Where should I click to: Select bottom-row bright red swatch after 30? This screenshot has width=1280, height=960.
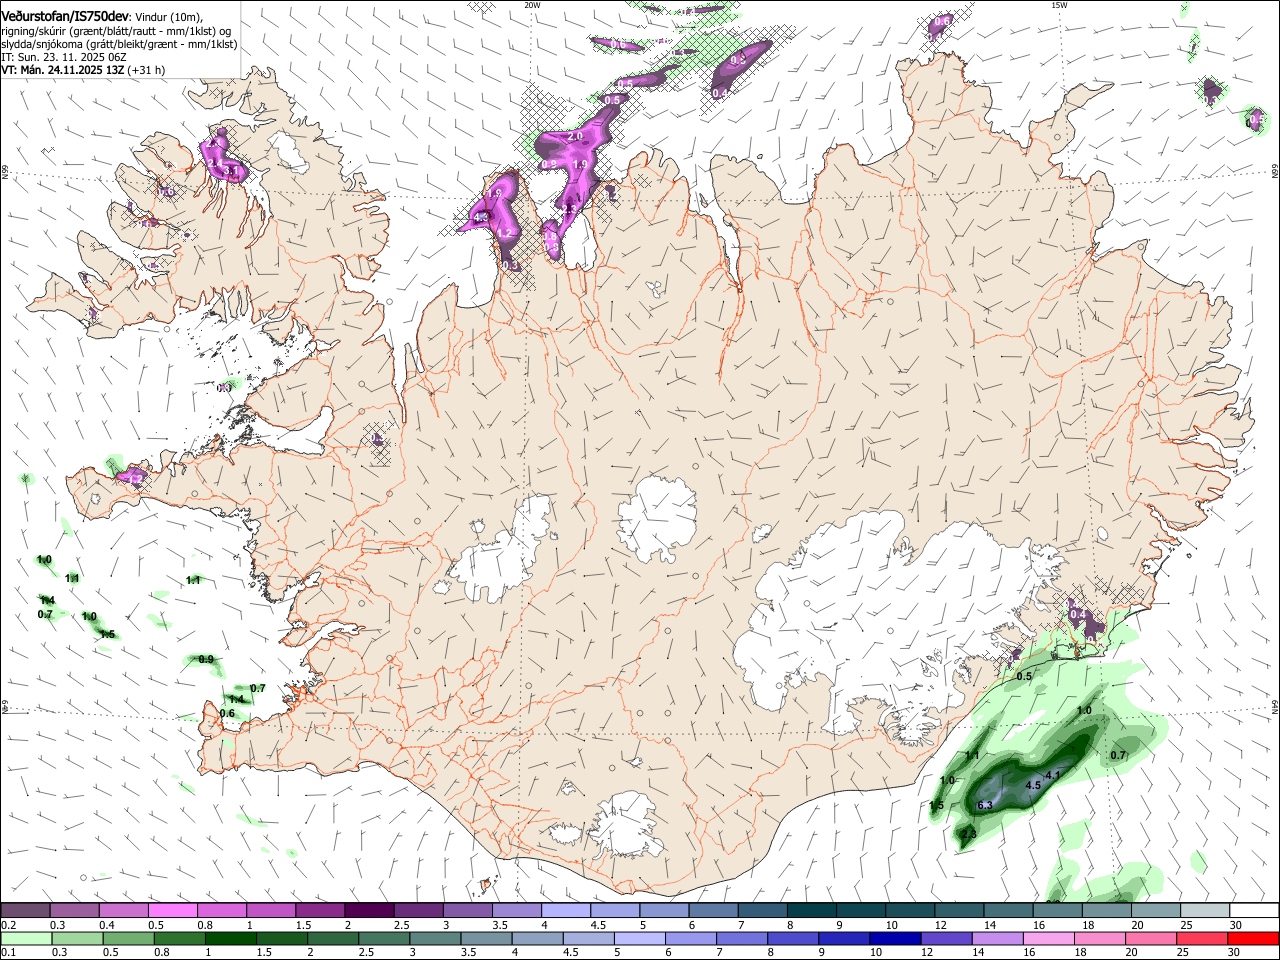pyautogui.click(x=1254, y=938)
